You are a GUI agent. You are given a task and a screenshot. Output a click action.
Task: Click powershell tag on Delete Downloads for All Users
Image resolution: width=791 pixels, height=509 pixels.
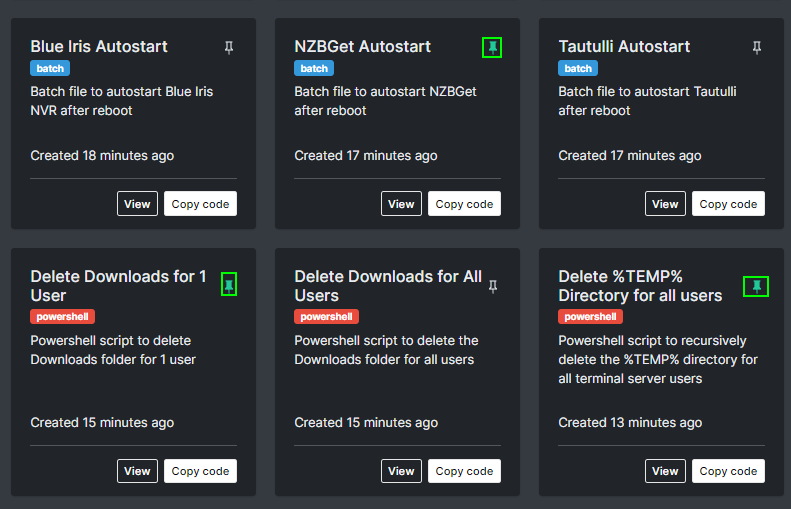[x=326, y=317]
